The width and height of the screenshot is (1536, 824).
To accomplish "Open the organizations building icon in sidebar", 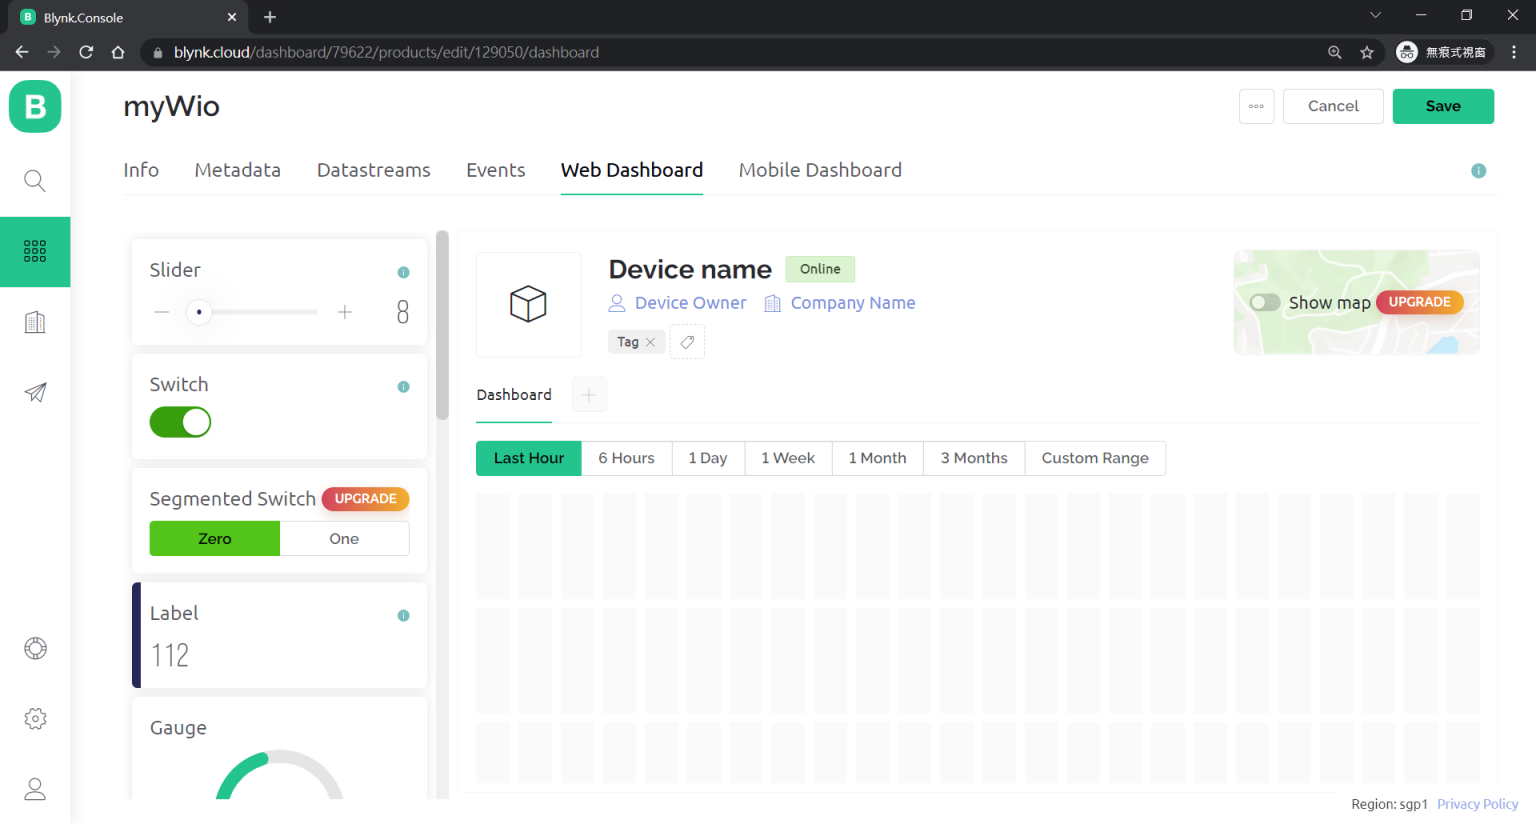I will point(35,322).
